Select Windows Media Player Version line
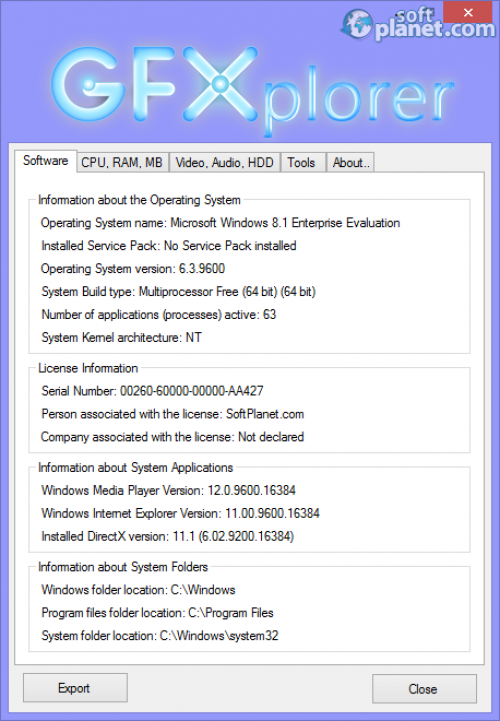Screen dimensions: 500x721 pyautogui.click(x=168, y=491)
